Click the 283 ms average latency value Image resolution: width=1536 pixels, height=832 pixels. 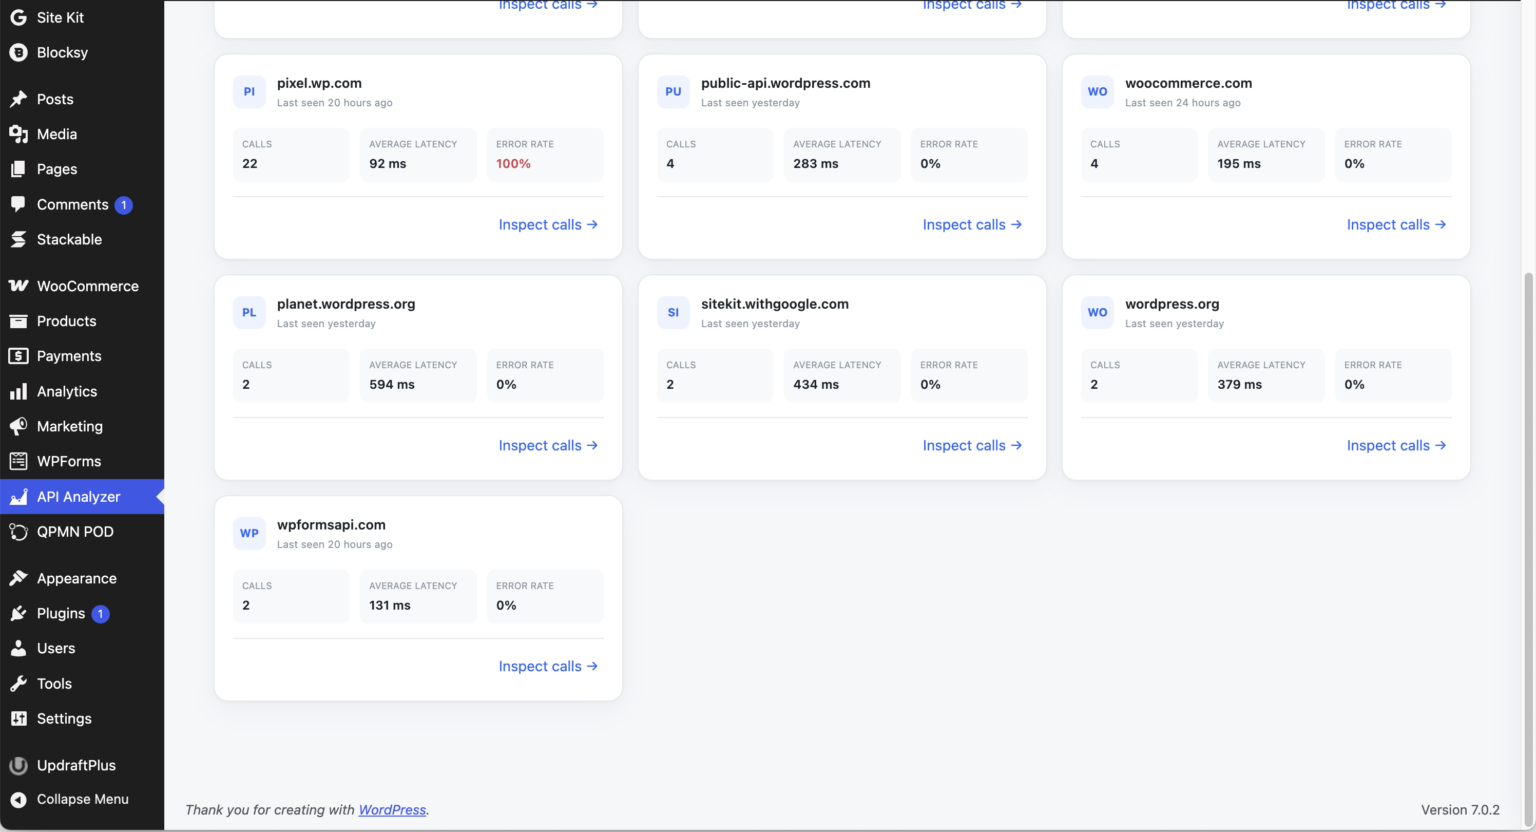816,164
